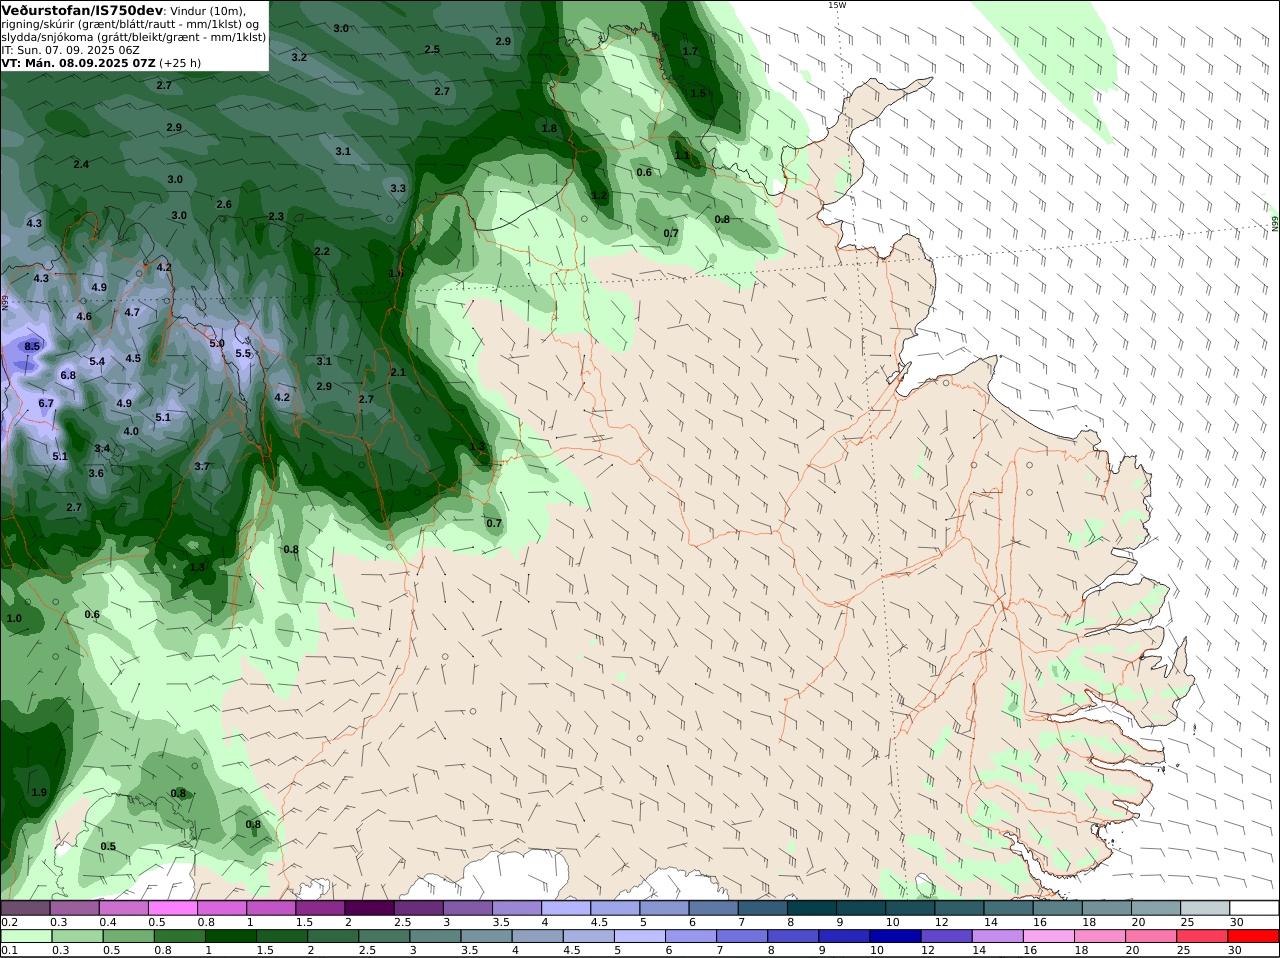Click the 1.8 precipitation value

[x=549, y=128]
